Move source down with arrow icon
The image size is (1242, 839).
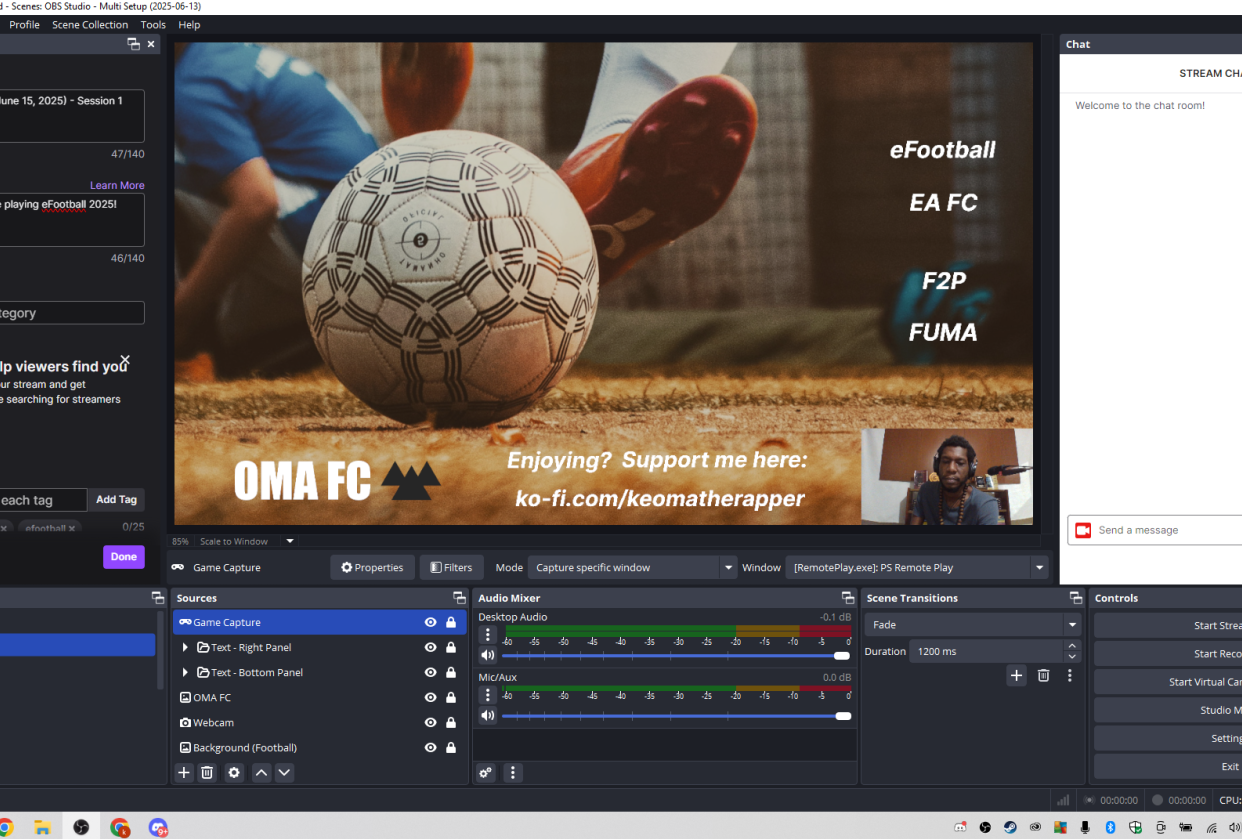(x=284, y=773)
